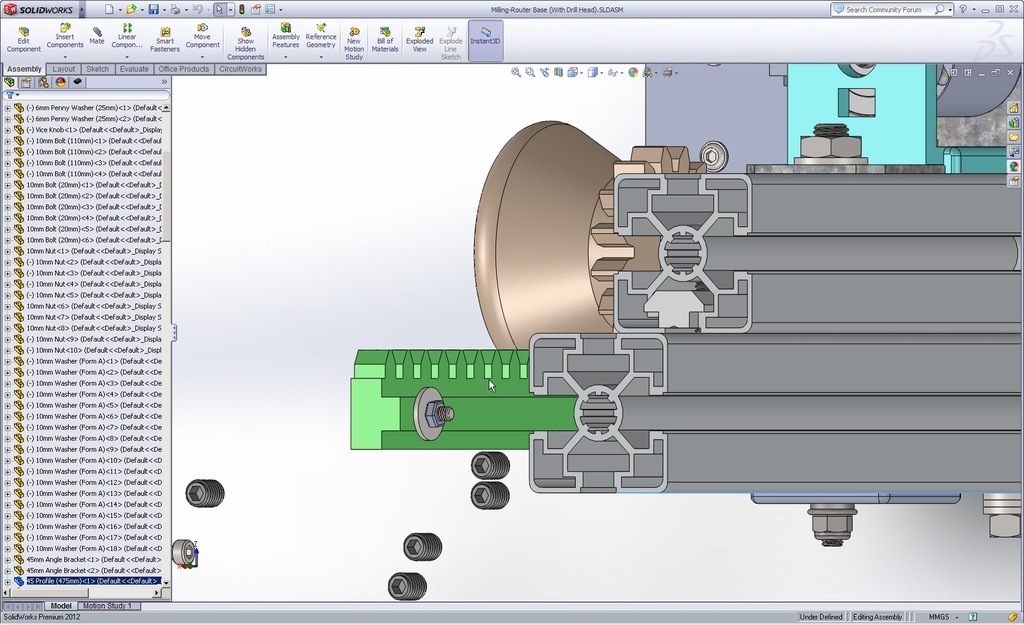Toggle the Instant3D button

(x=485, y=38)
